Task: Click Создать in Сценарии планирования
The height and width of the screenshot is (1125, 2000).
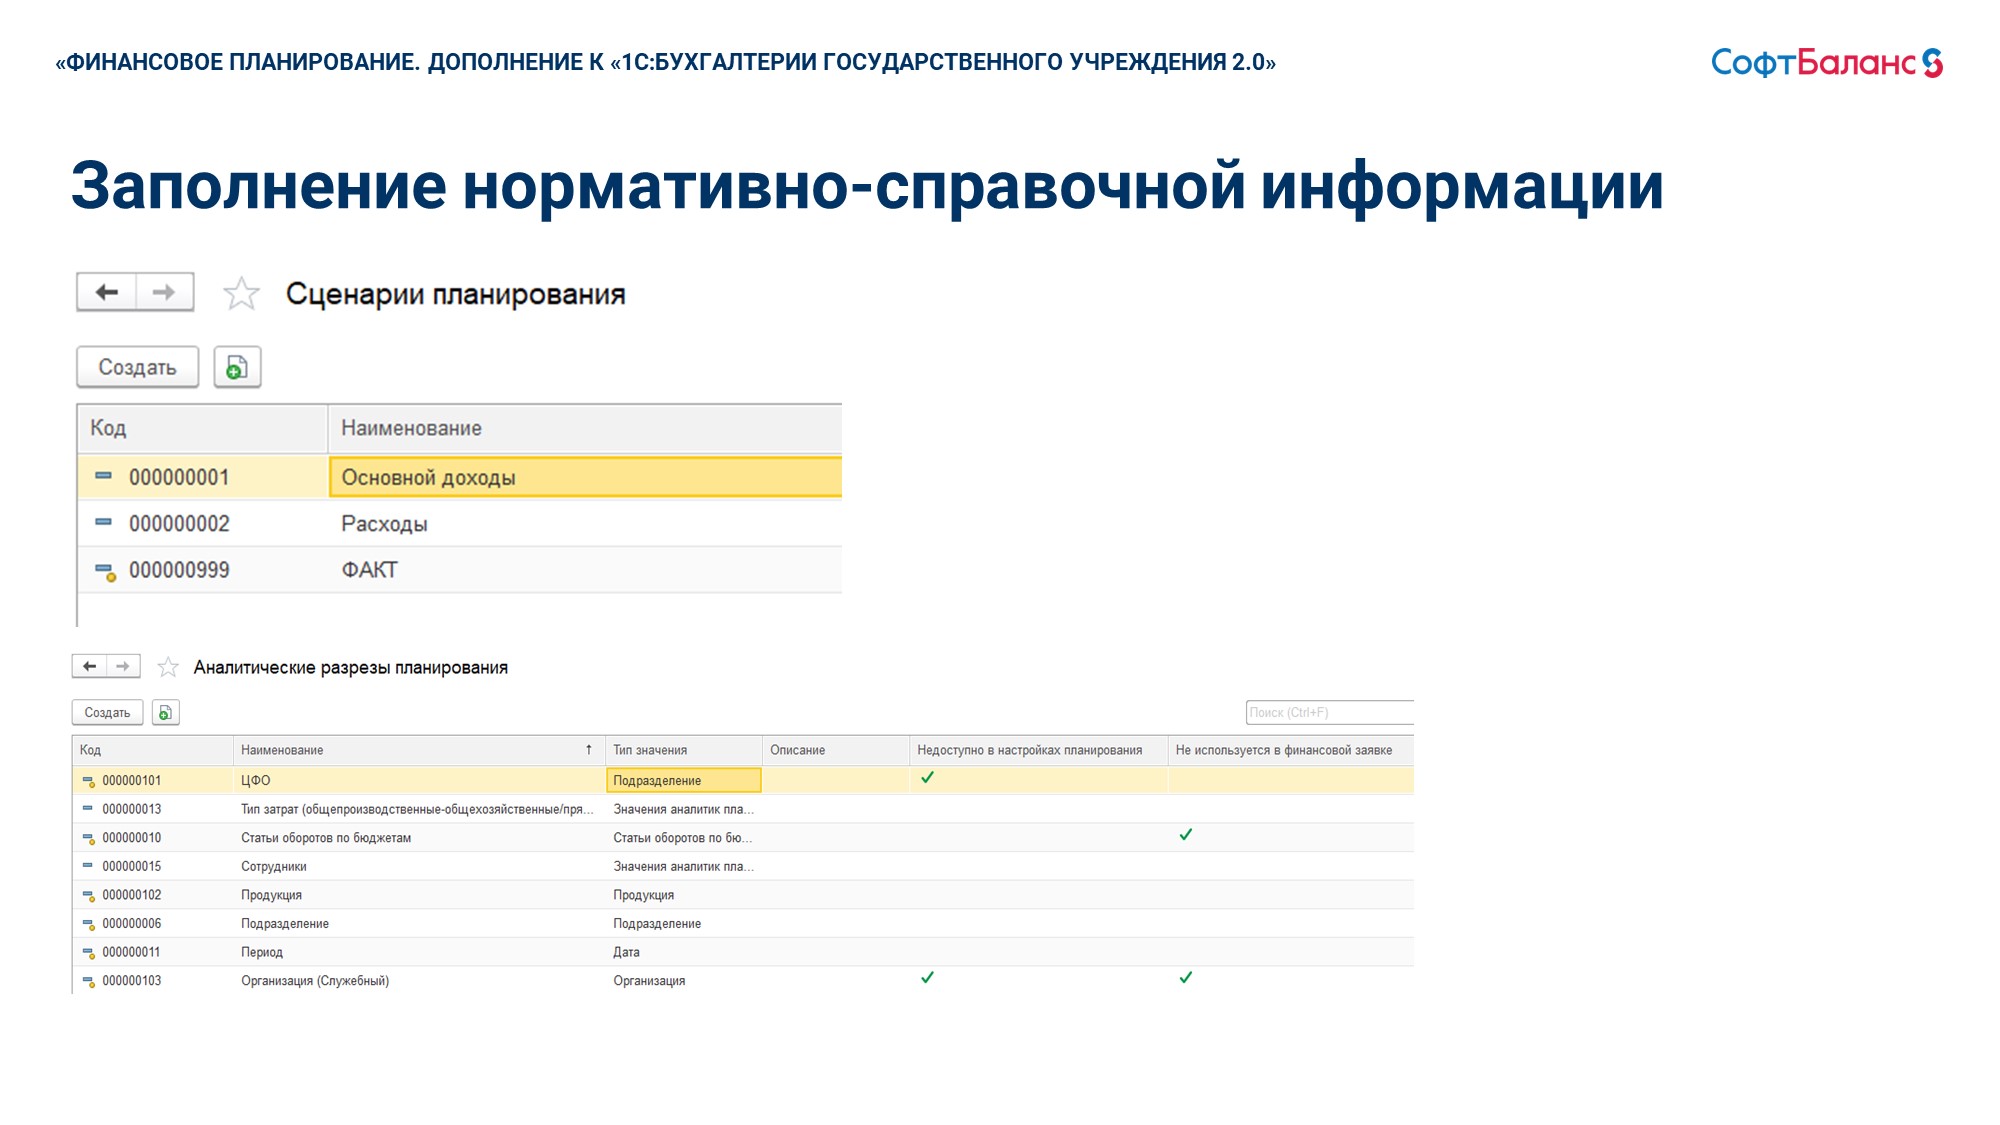Action: pos(138,367)
